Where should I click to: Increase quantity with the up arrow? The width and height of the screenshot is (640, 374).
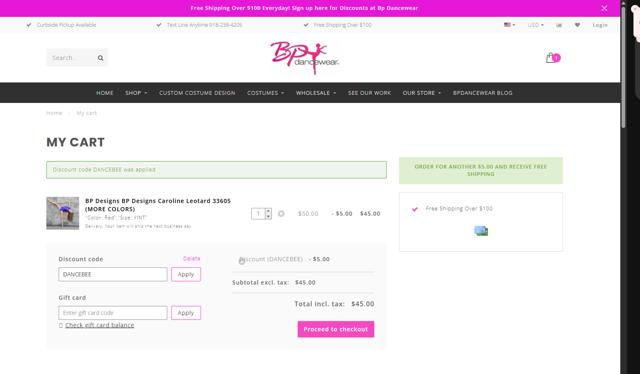[x=268, y=211]
